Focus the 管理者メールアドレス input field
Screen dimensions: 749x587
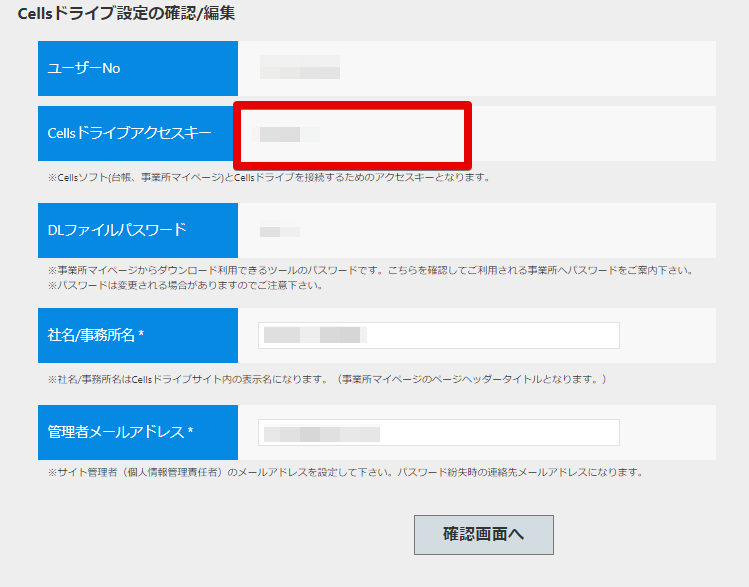pyautogui.click(x=439, y=432)
